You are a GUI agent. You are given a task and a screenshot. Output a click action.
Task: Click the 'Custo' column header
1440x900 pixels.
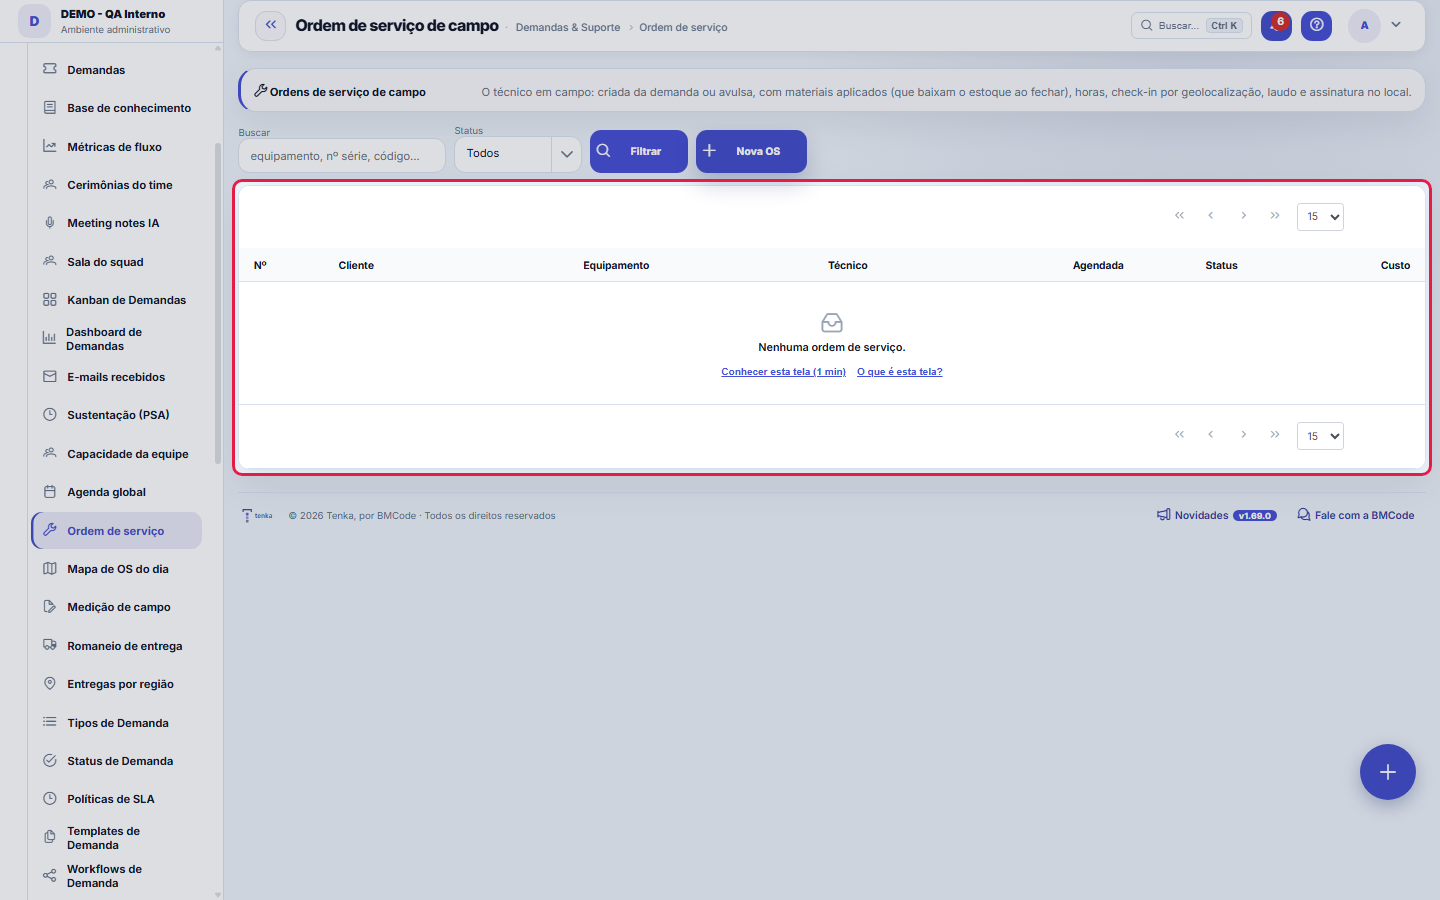[1396, 266]
